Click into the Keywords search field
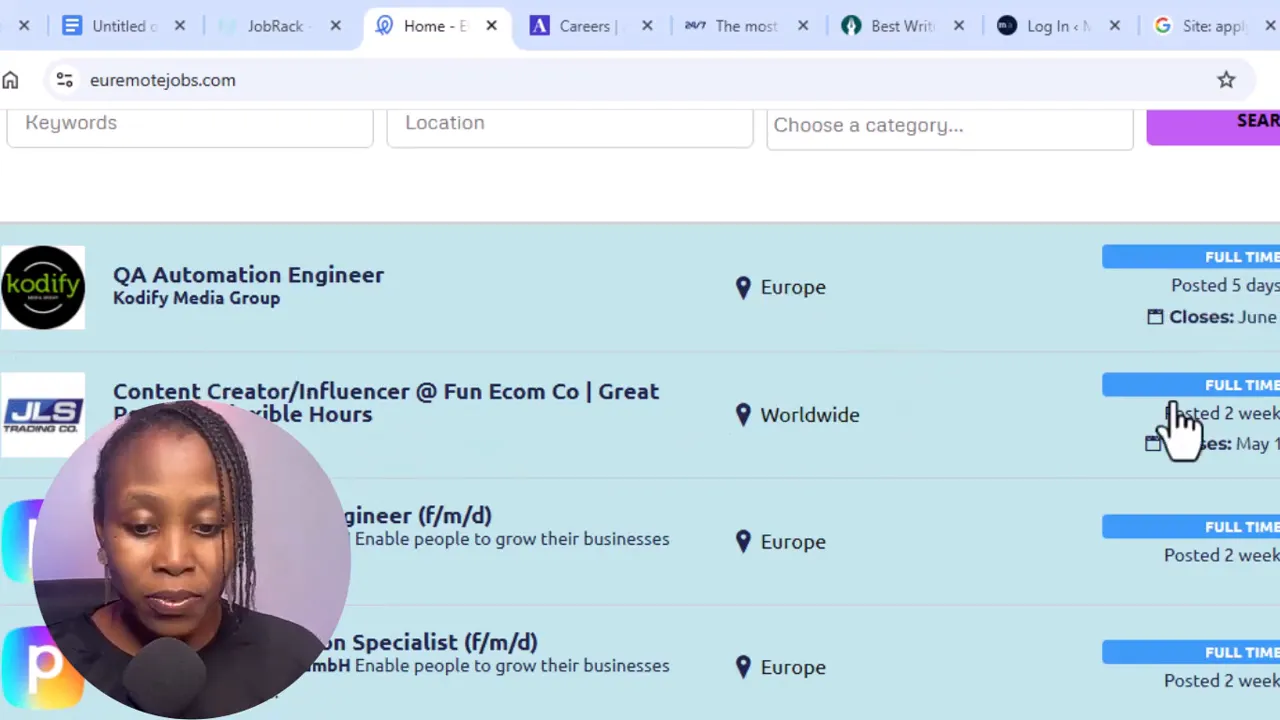 click(190, 123)
